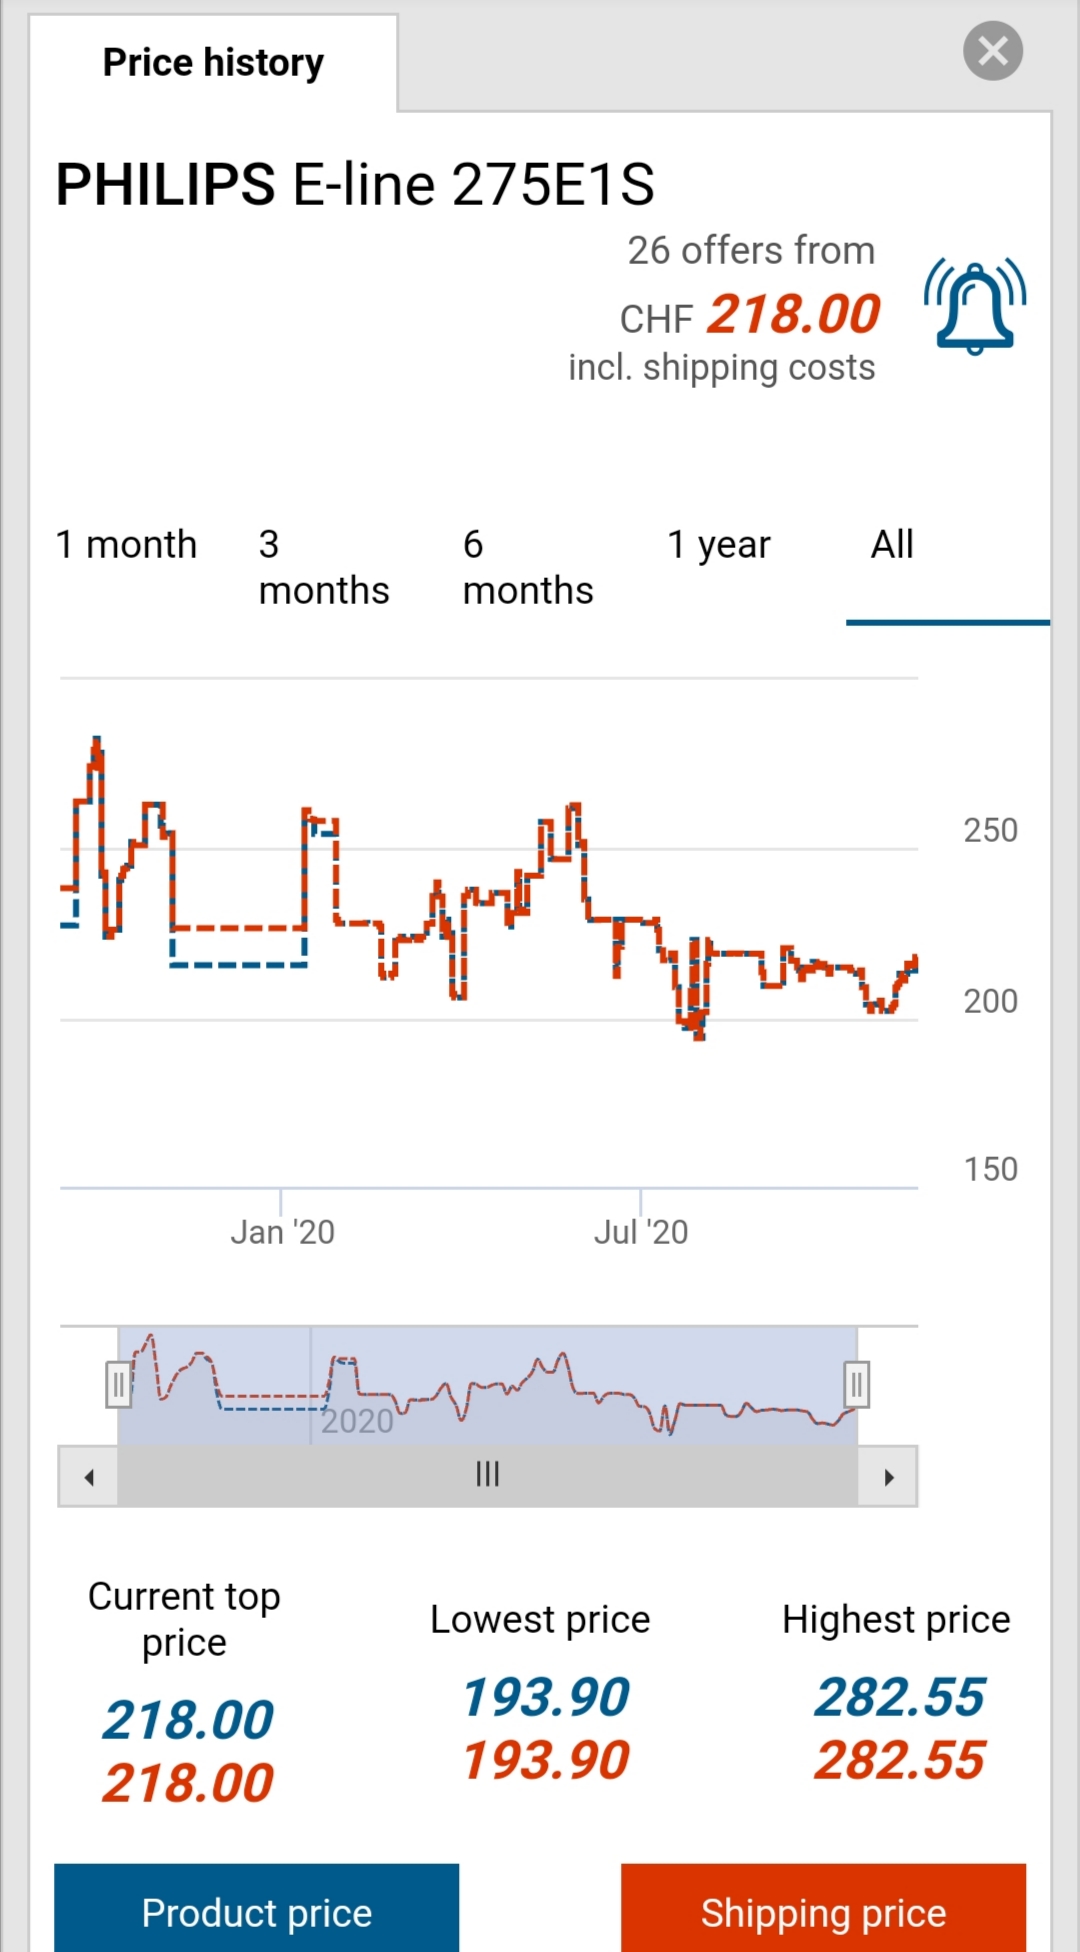The height and width of the screenshot is (1952, 1080).
Task: Click right range handle in navigator
Action: point(856,1384)
